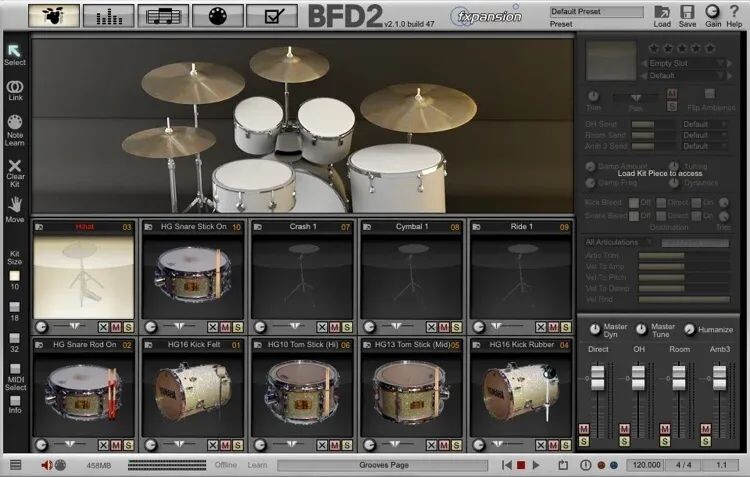Solo the Crash 1 slot

point(347,327)
